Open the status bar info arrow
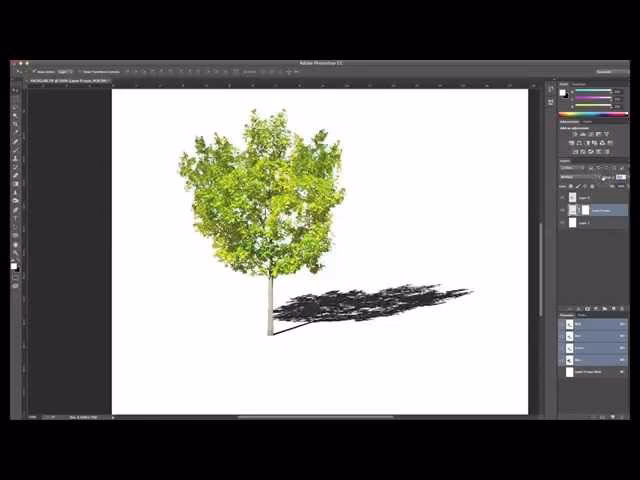This screenshot has width=640, height=480. click(x=113, y=417)
